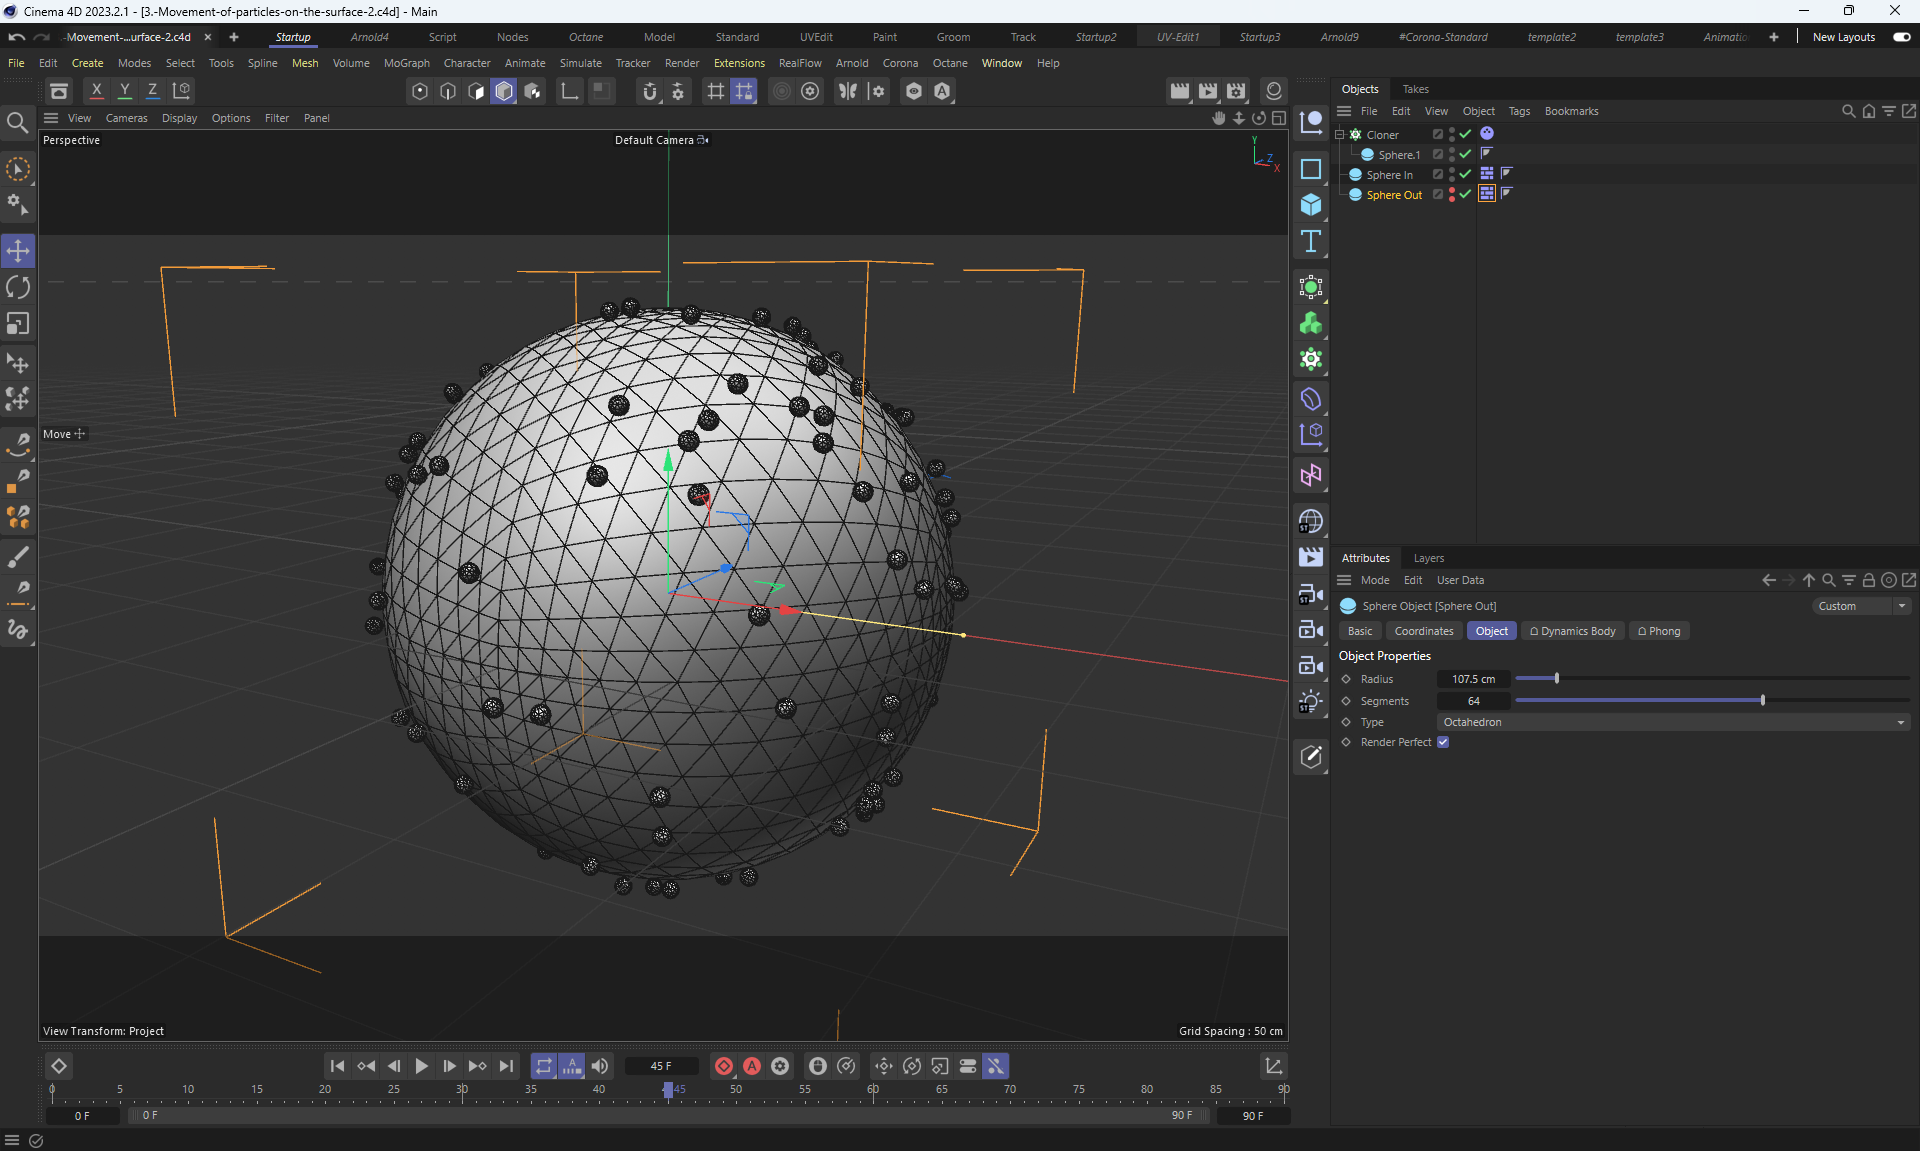The image size is (1920, 1151).
Task: Open the sphere Type dropdown Octahedron
Action: point(1672,722)
